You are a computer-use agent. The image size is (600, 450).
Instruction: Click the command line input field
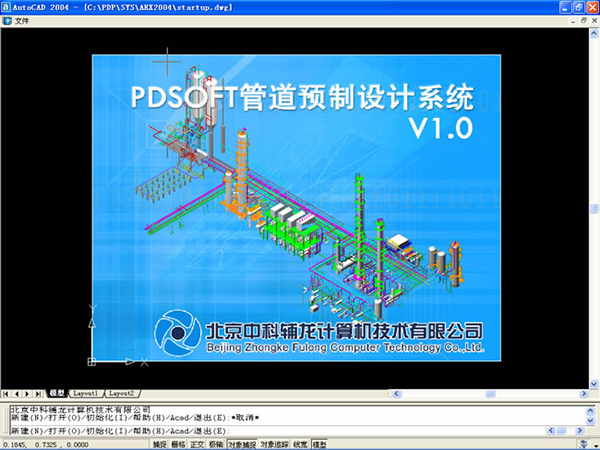coord(277,431)
